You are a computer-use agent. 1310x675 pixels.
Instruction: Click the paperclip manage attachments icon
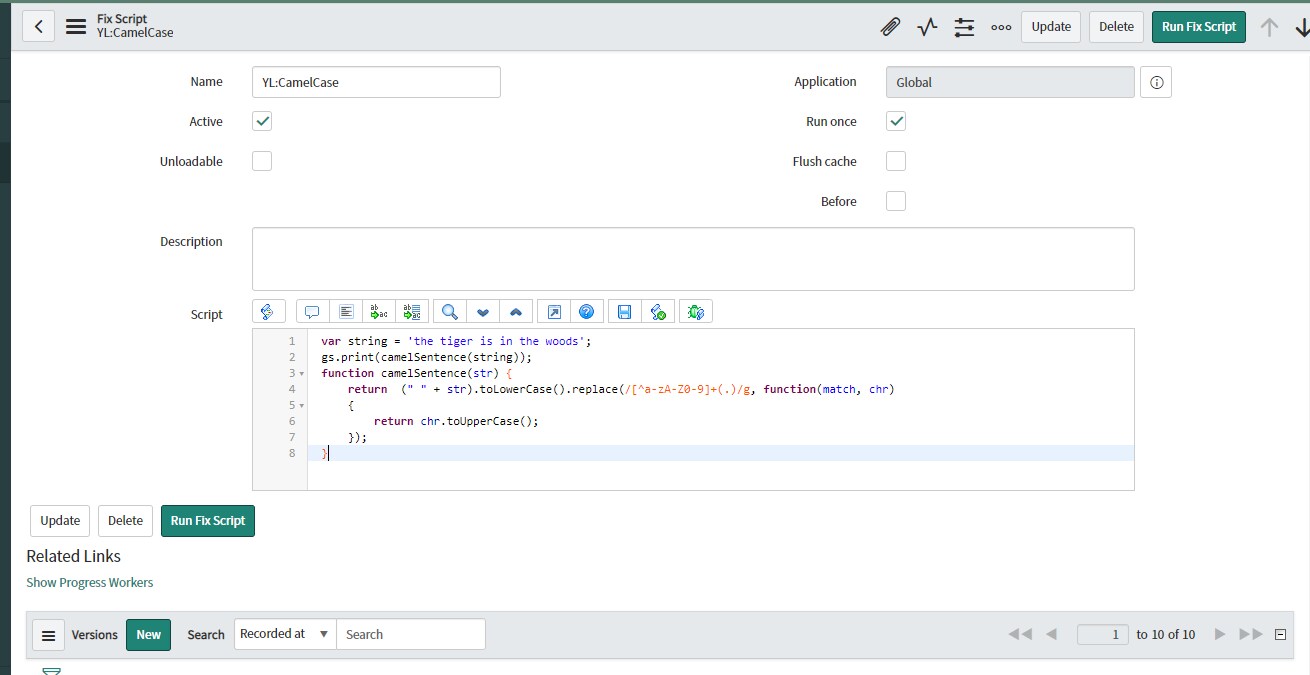[890, 27]
